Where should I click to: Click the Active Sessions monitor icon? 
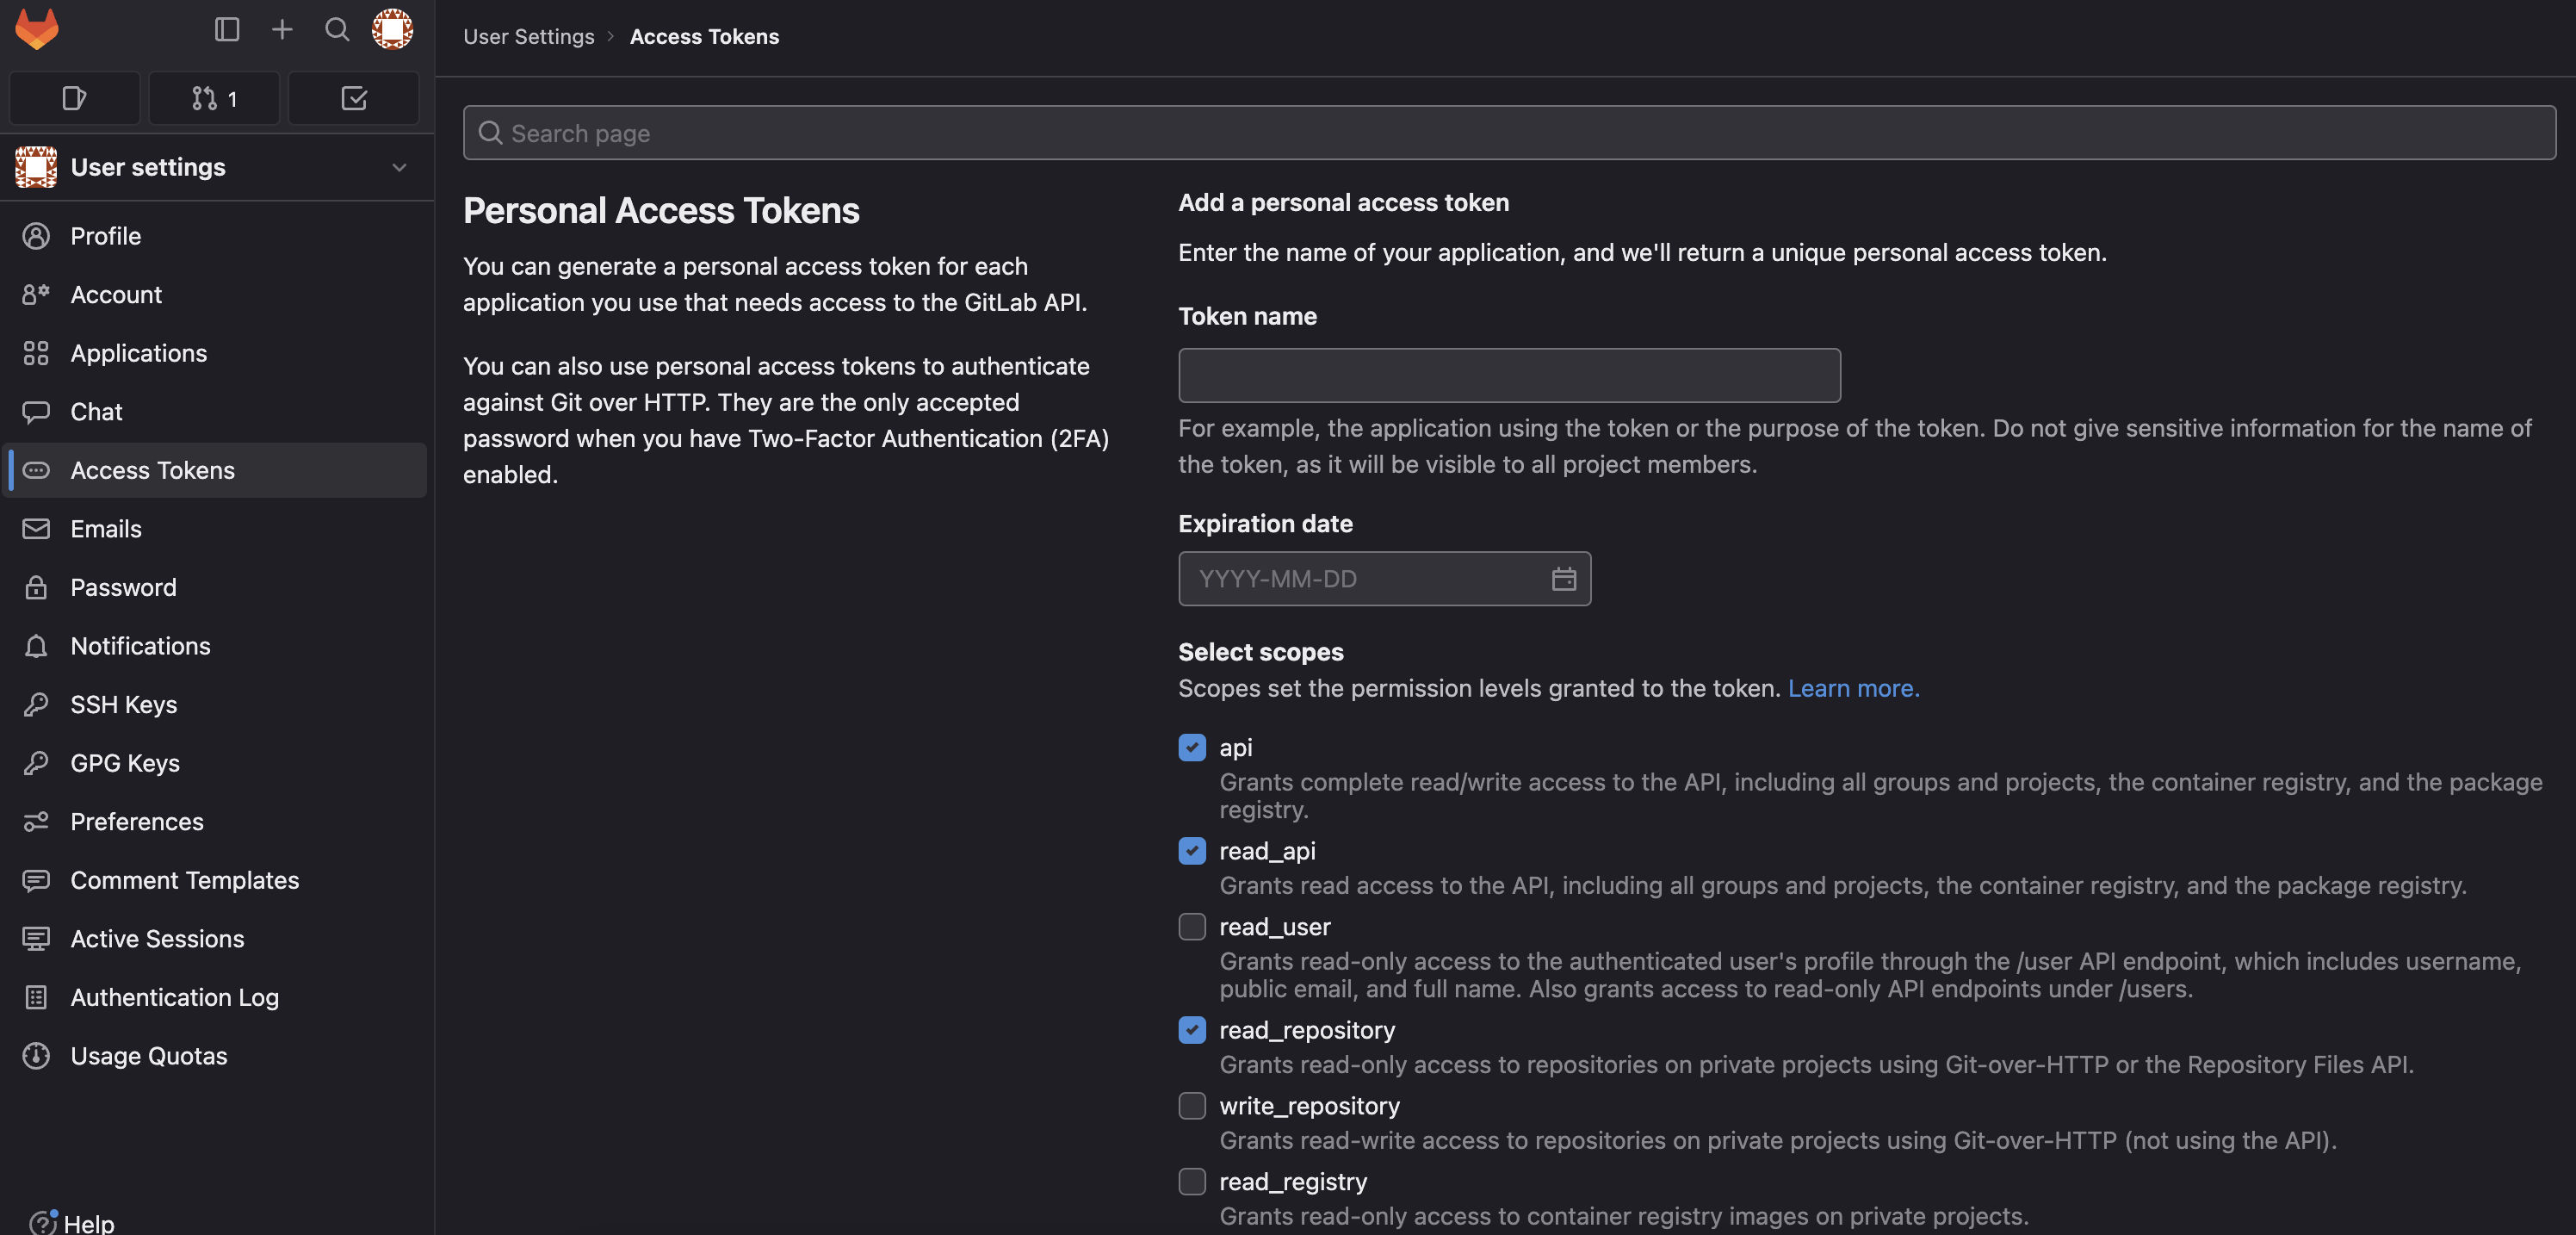(36, 938)
